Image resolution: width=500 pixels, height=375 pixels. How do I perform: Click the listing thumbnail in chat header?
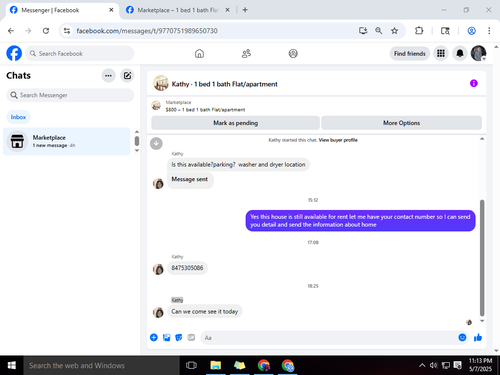coord(161,83)
